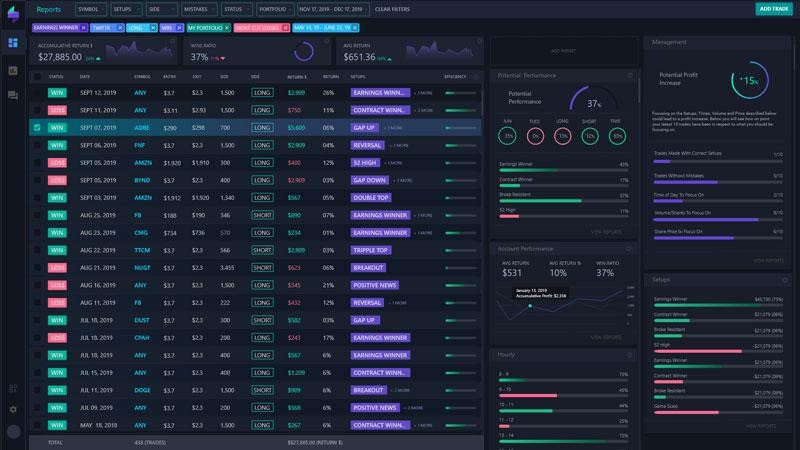
Task: Open the Symbol filter dropdown
Action: [x=88, y=9]
